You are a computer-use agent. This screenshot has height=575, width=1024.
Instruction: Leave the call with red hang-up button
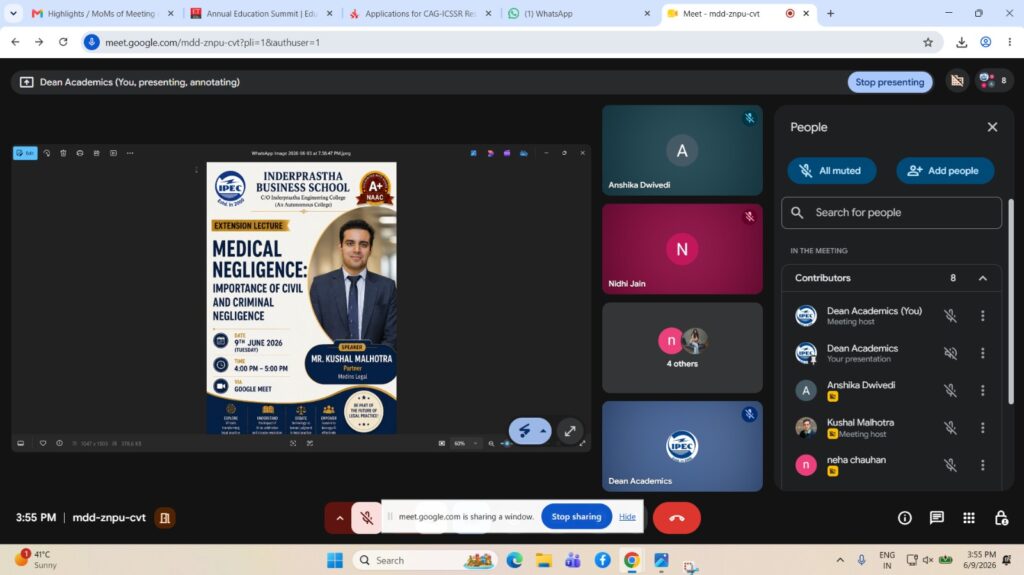coord(677,518)
